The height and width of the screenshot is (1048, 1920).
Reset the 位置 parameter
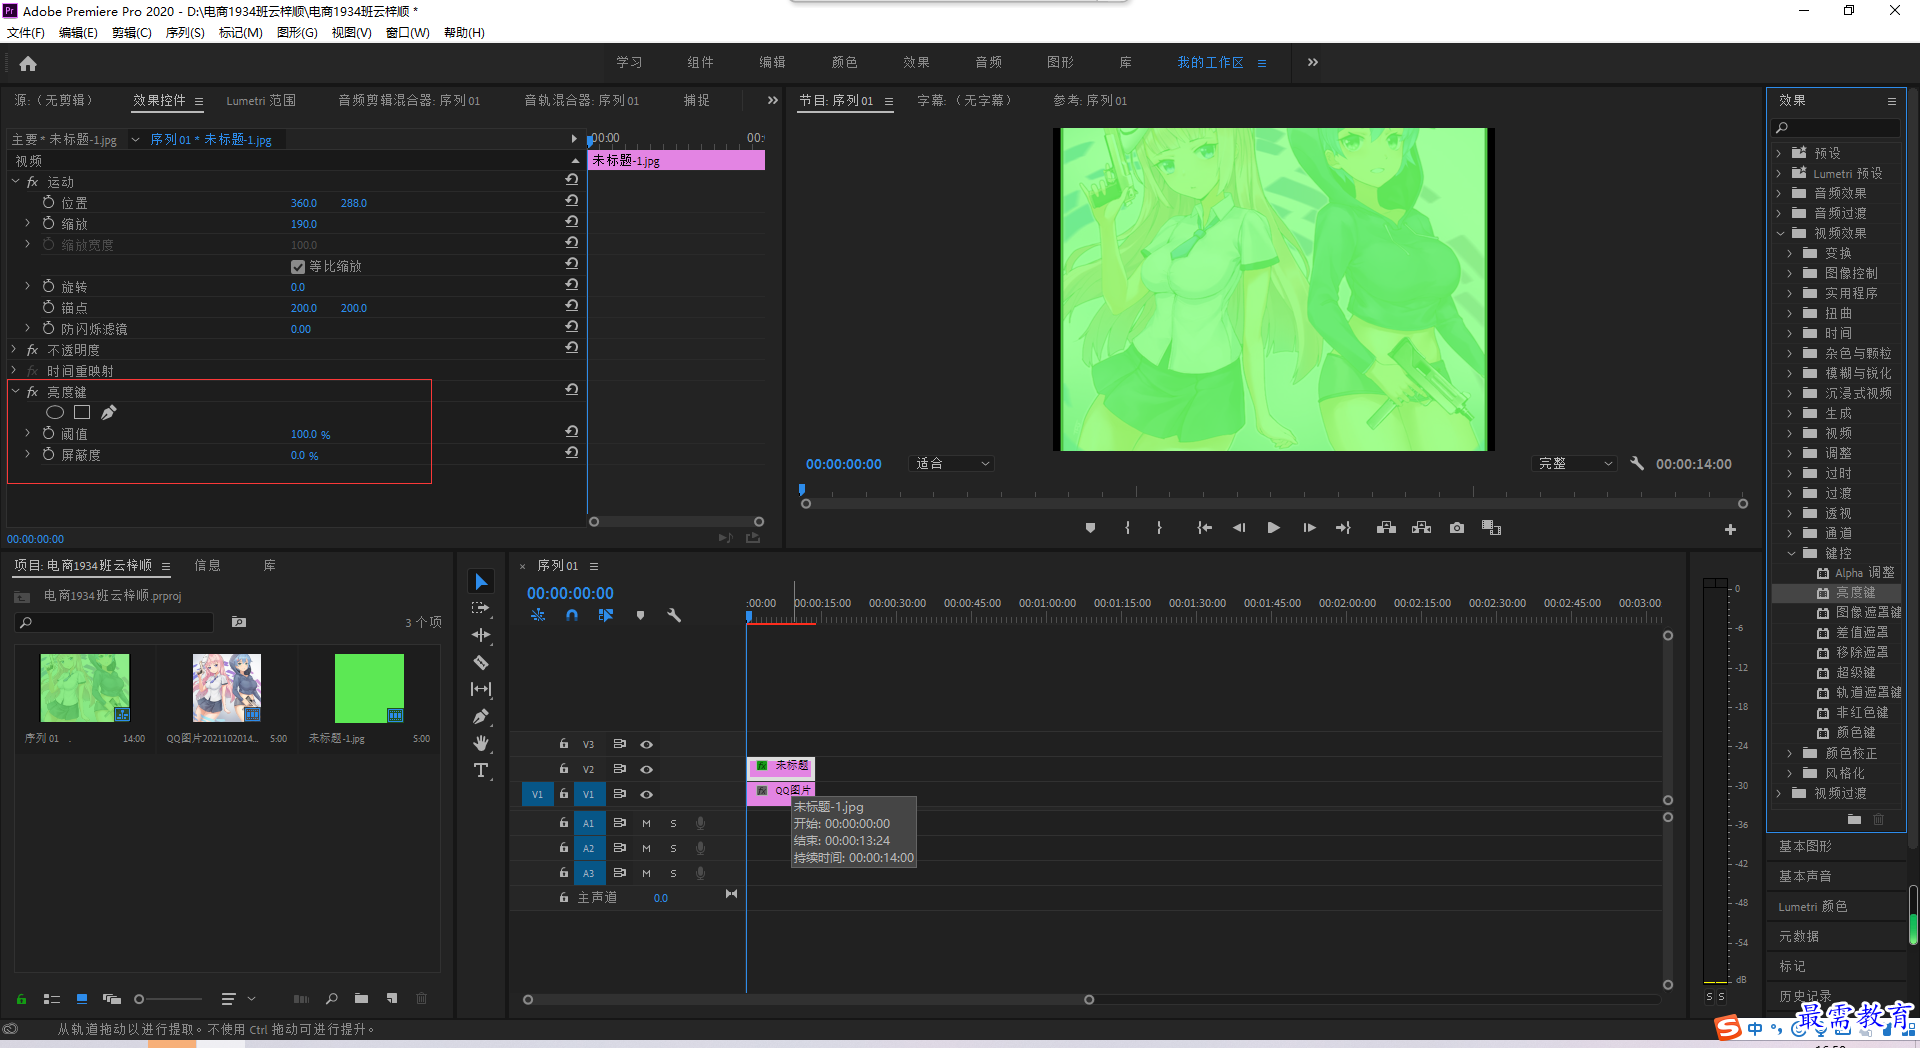[x=571, y=201]
